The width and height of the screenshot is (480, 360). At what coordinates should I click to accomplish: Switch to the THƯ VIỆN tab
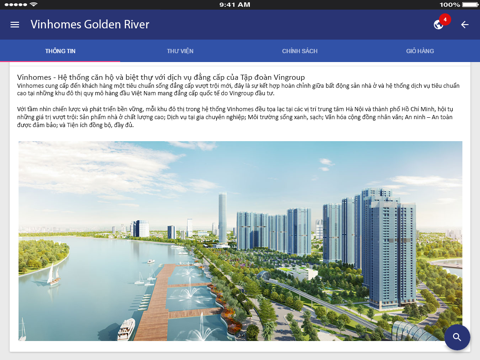tap(180, 51)
